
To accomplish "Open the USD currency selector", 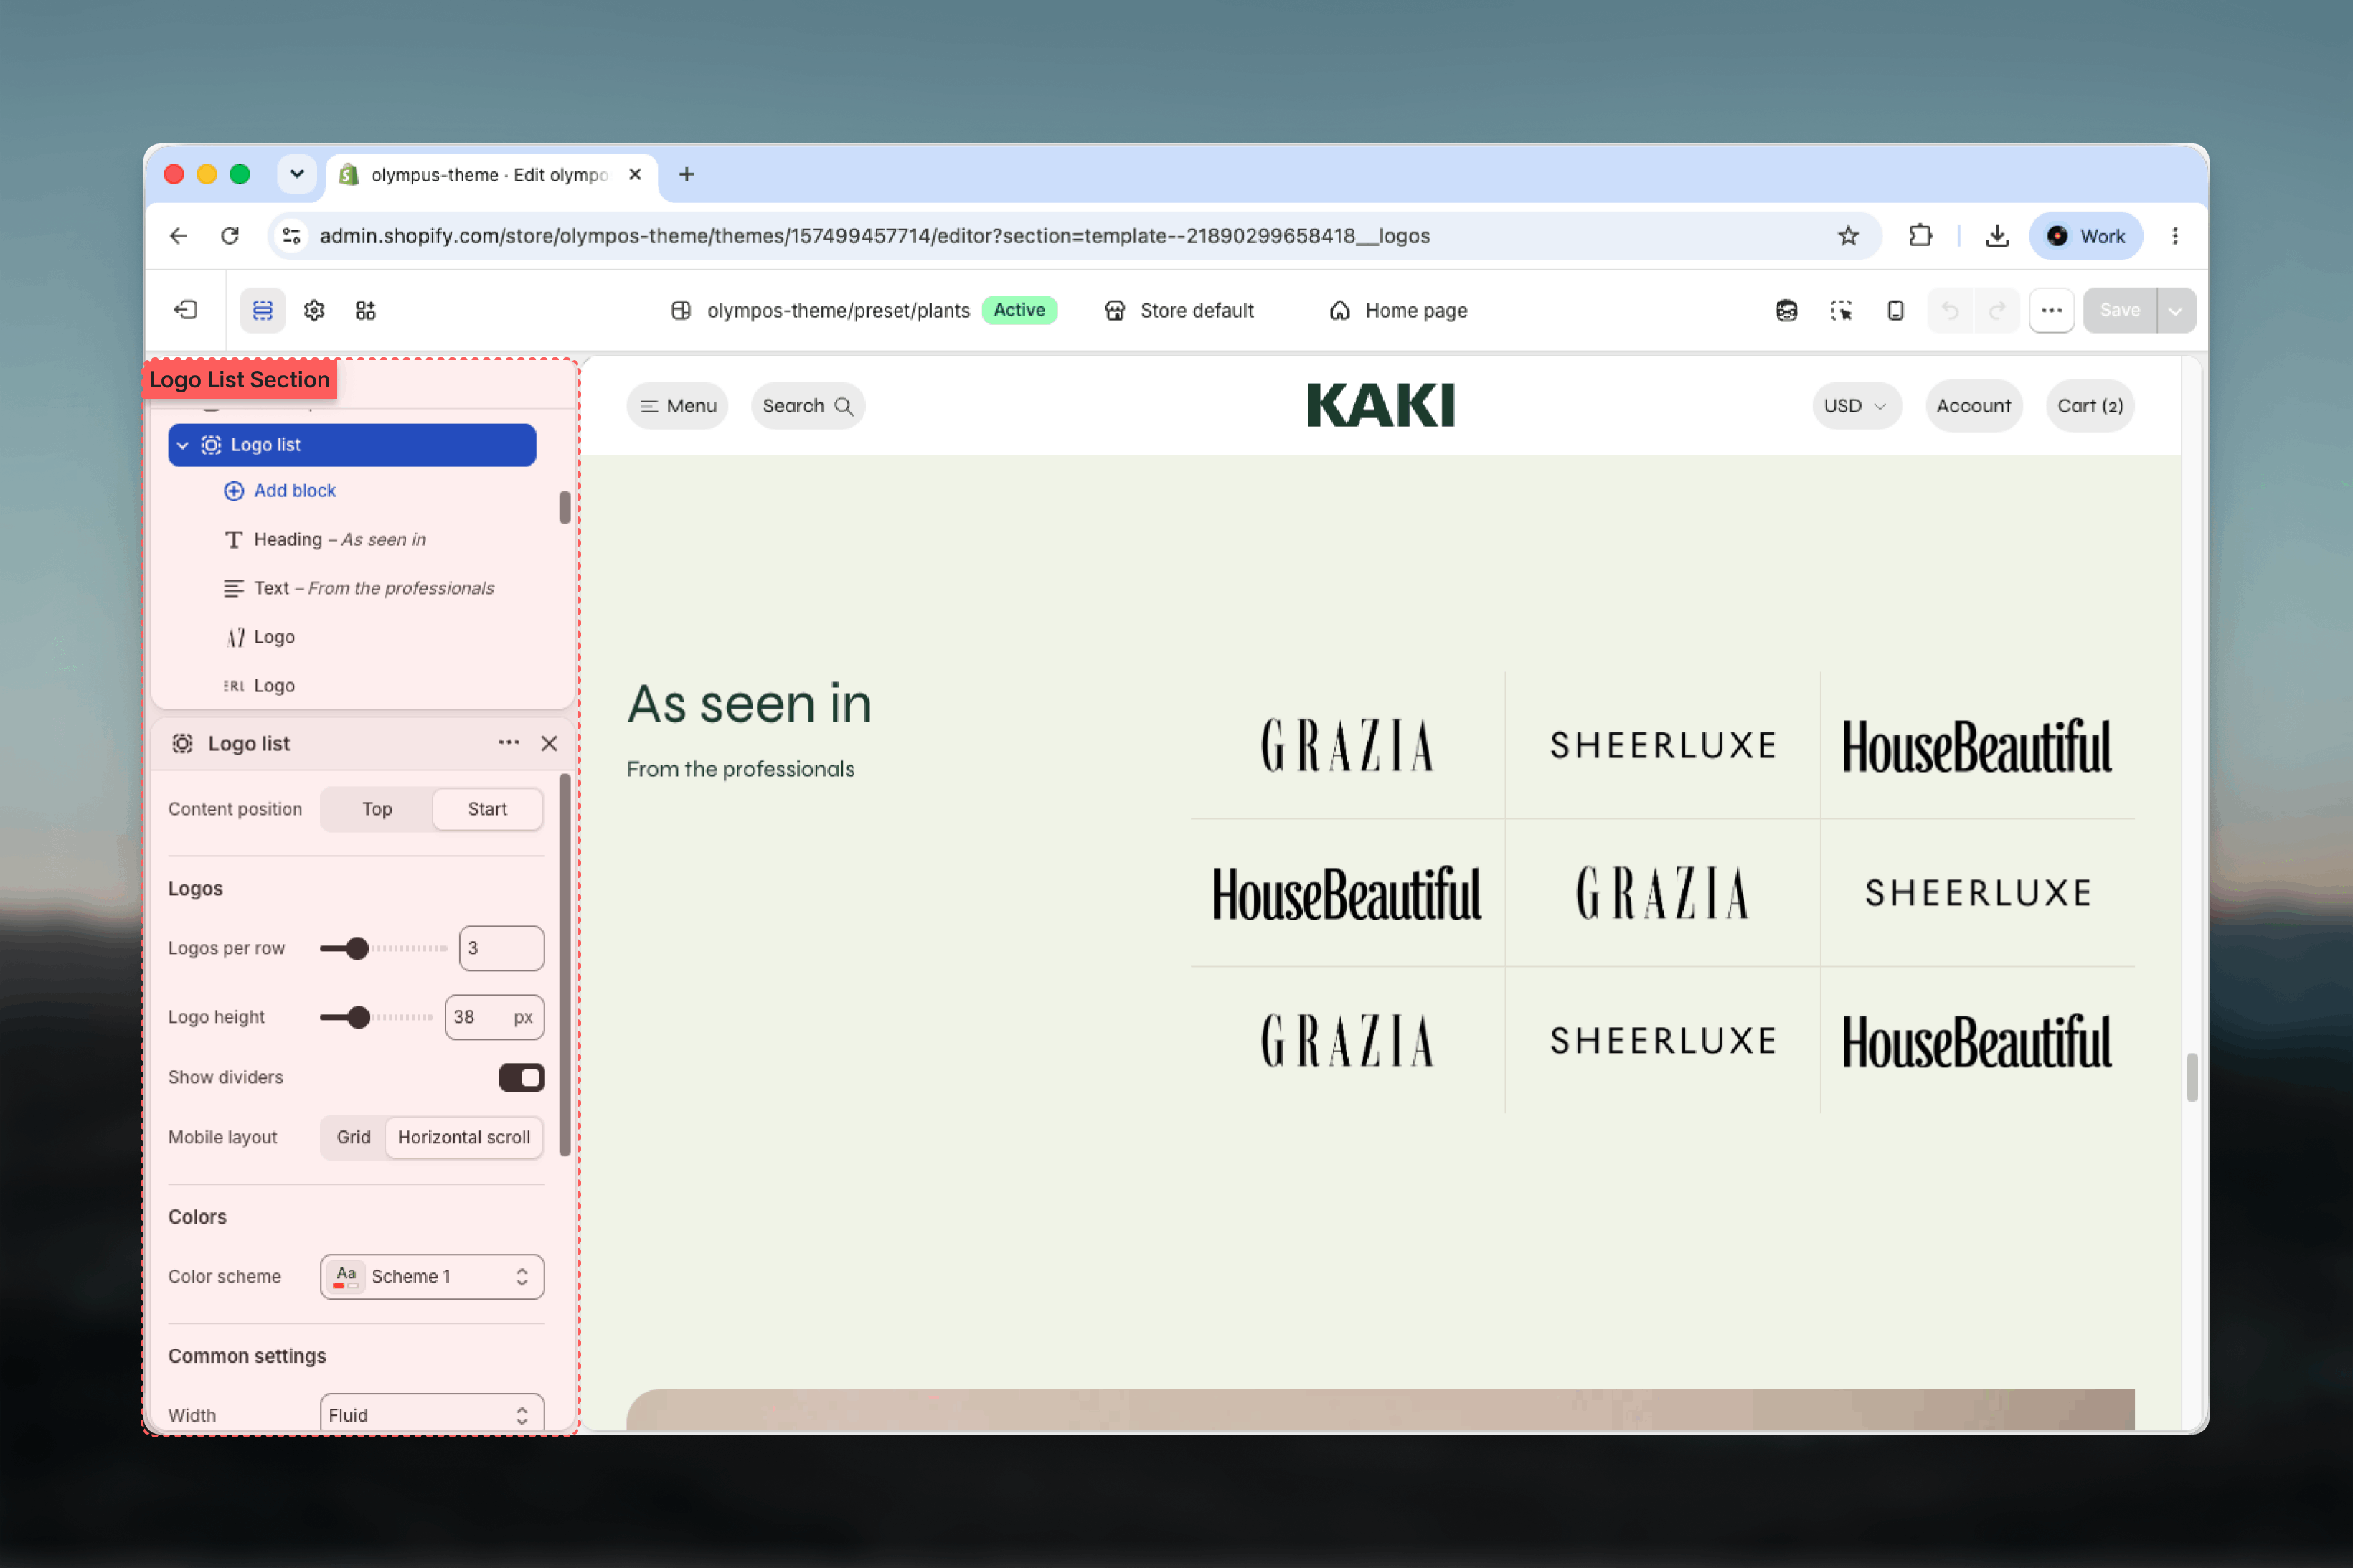I will [x=1856, y=406].
